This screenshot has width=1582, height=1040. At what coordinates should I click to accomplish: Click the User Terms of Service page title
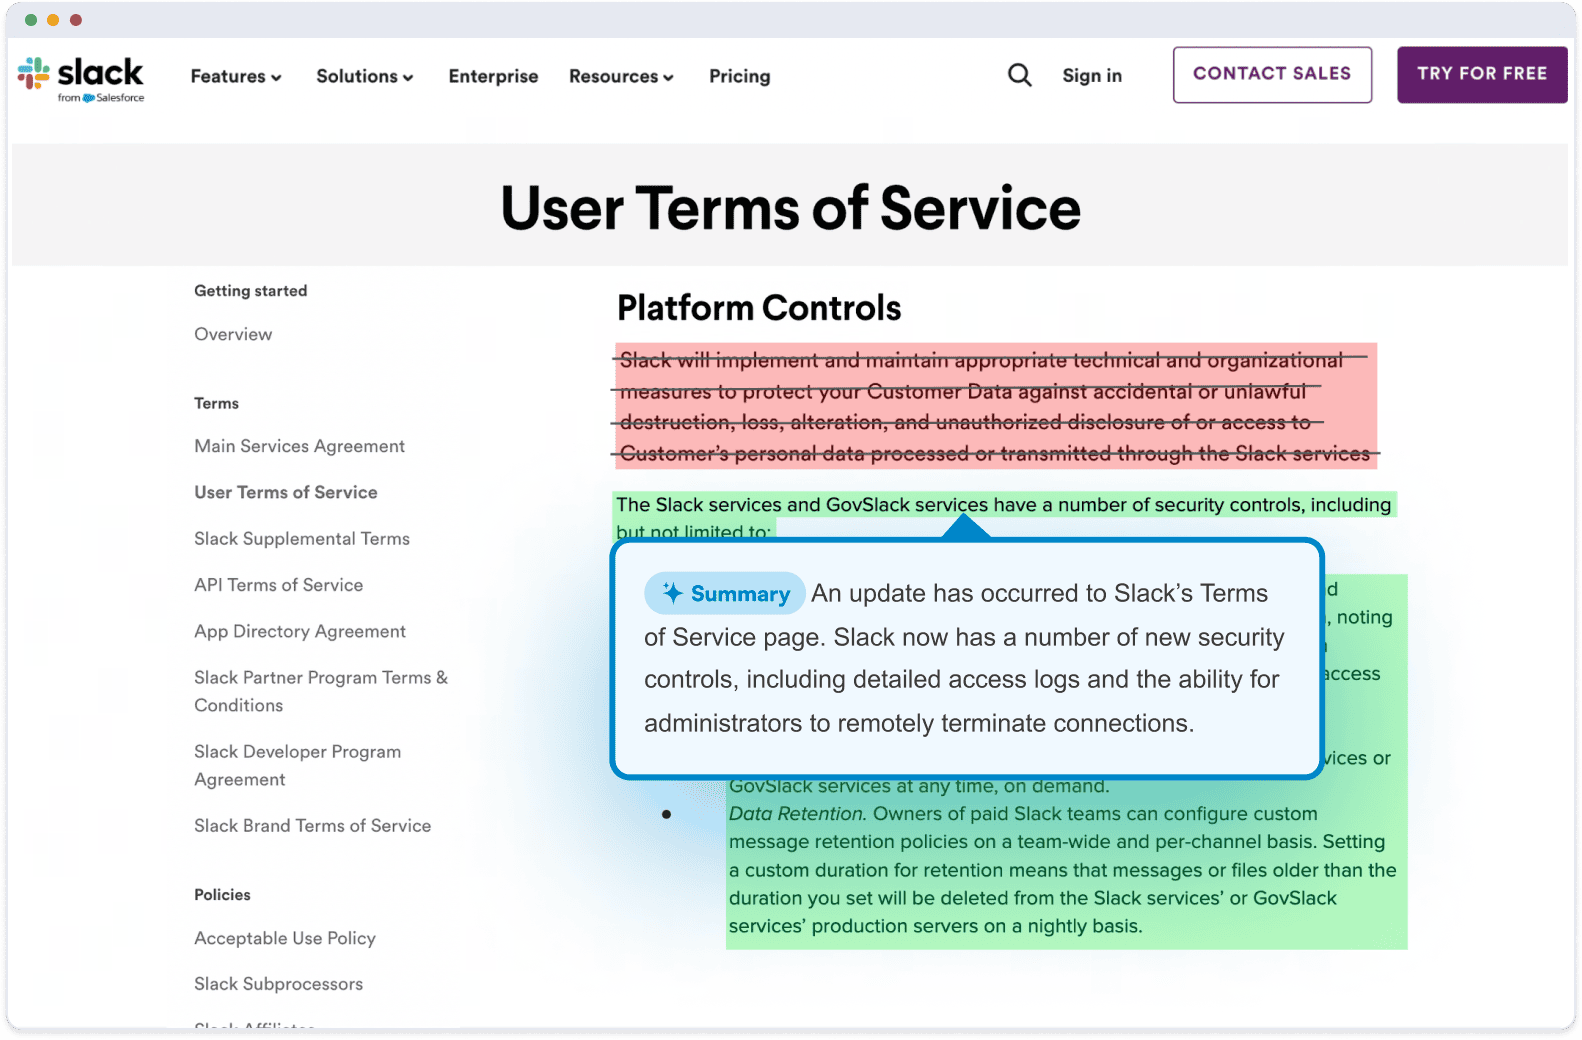[x=791, y=208]
